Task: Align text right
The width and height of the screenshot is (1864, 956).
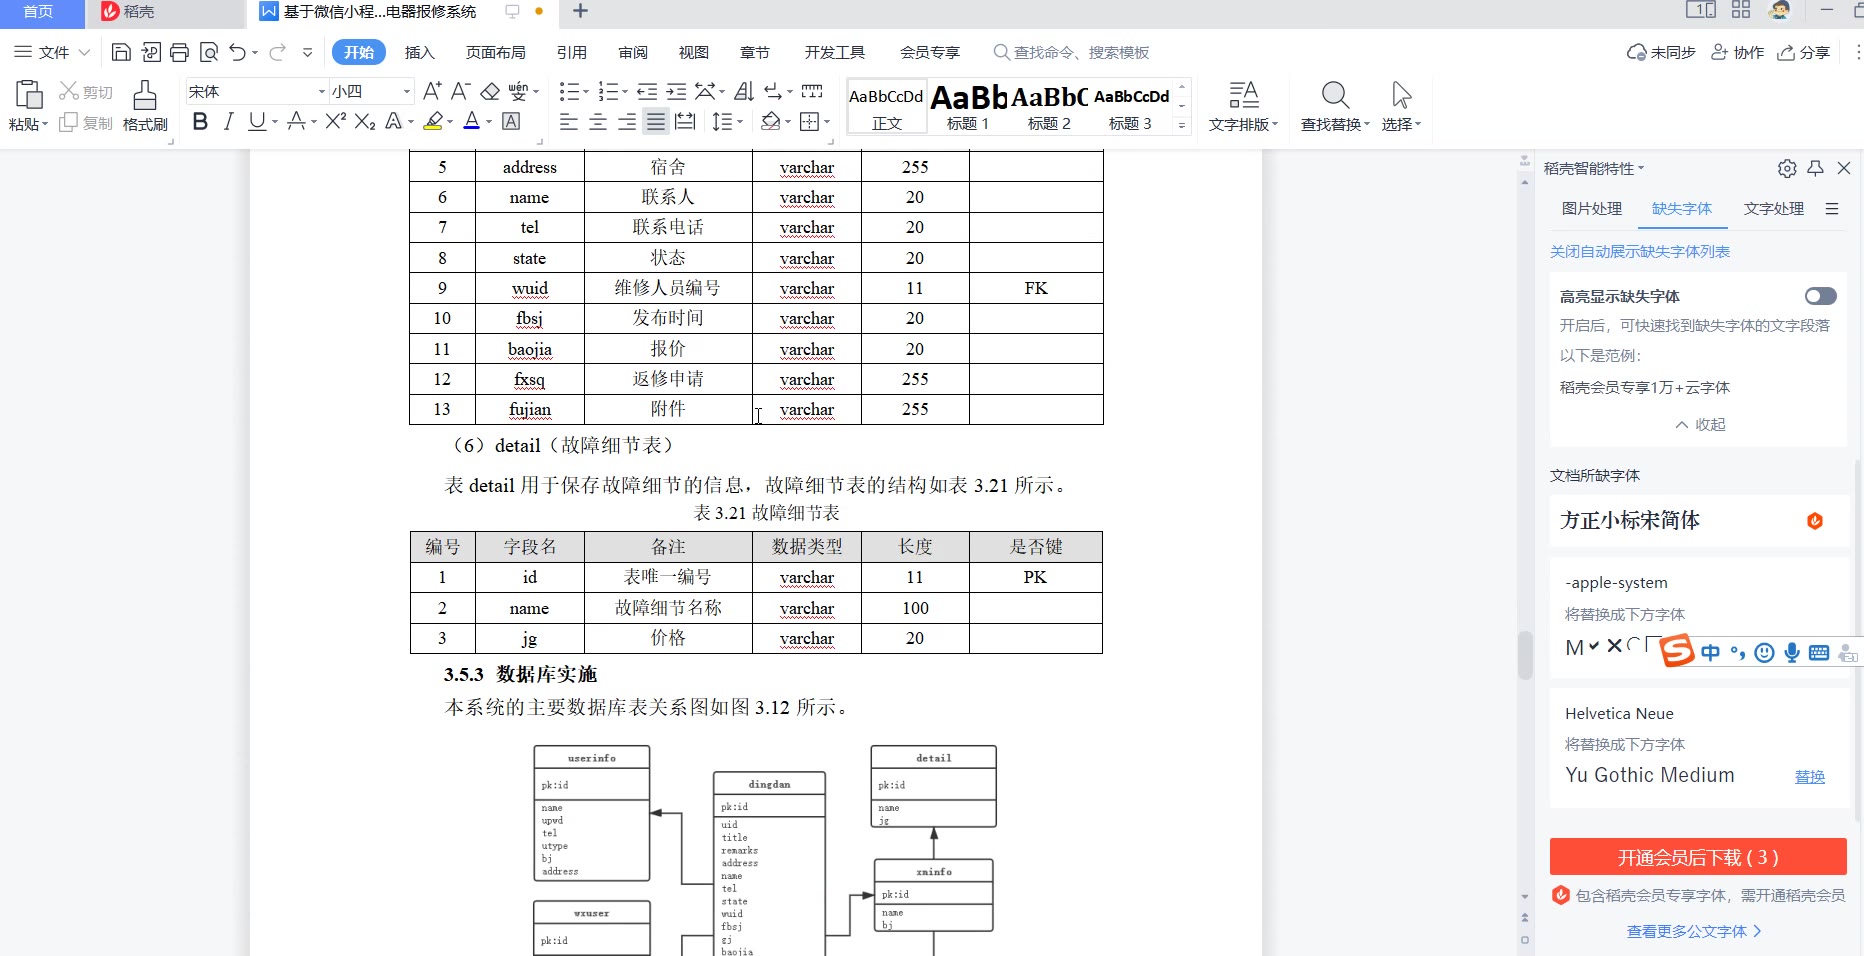Action: (x=627, y=121)
